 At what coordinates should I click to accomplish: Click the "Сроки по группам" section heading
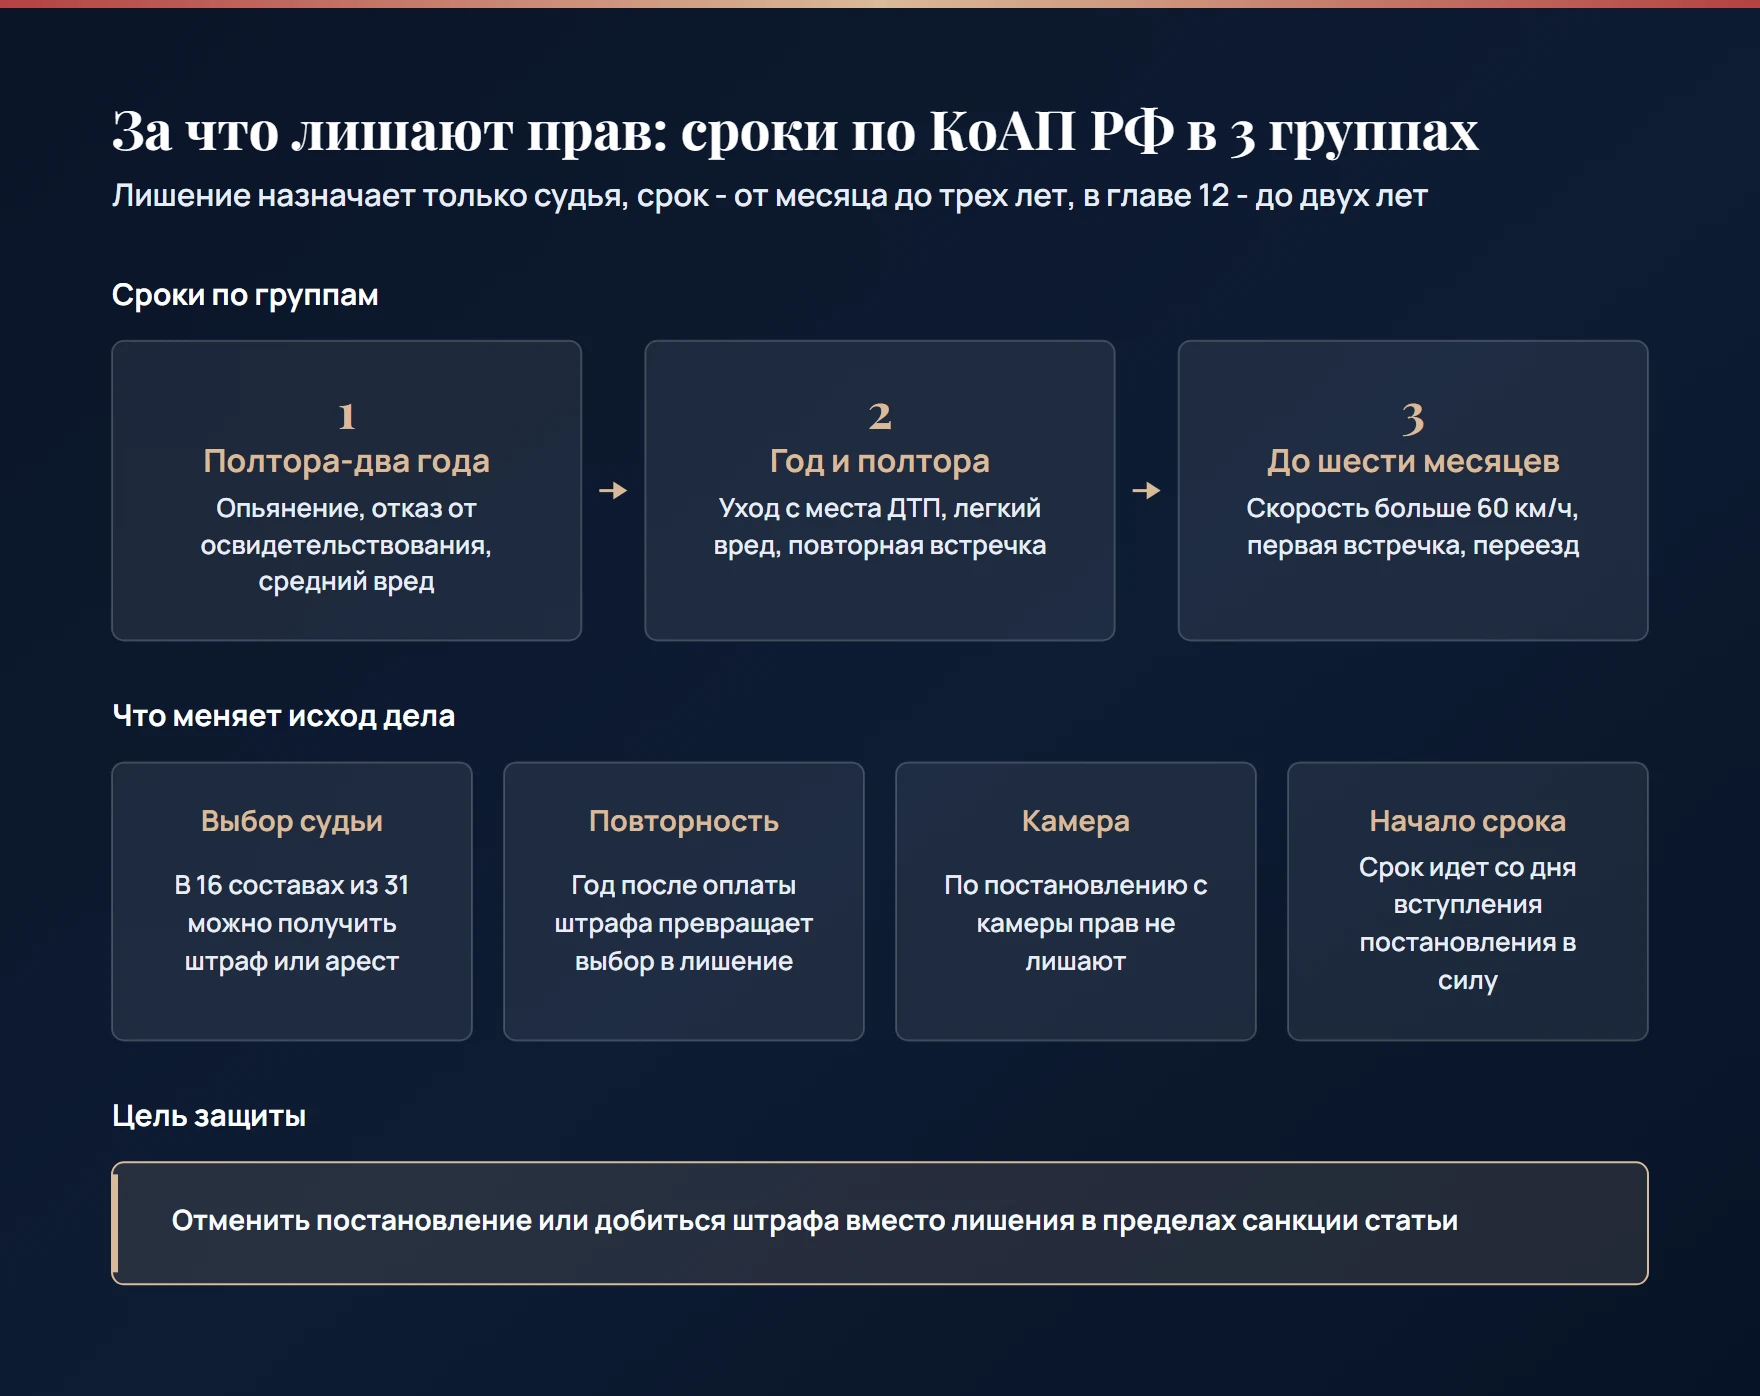(245, 295)
